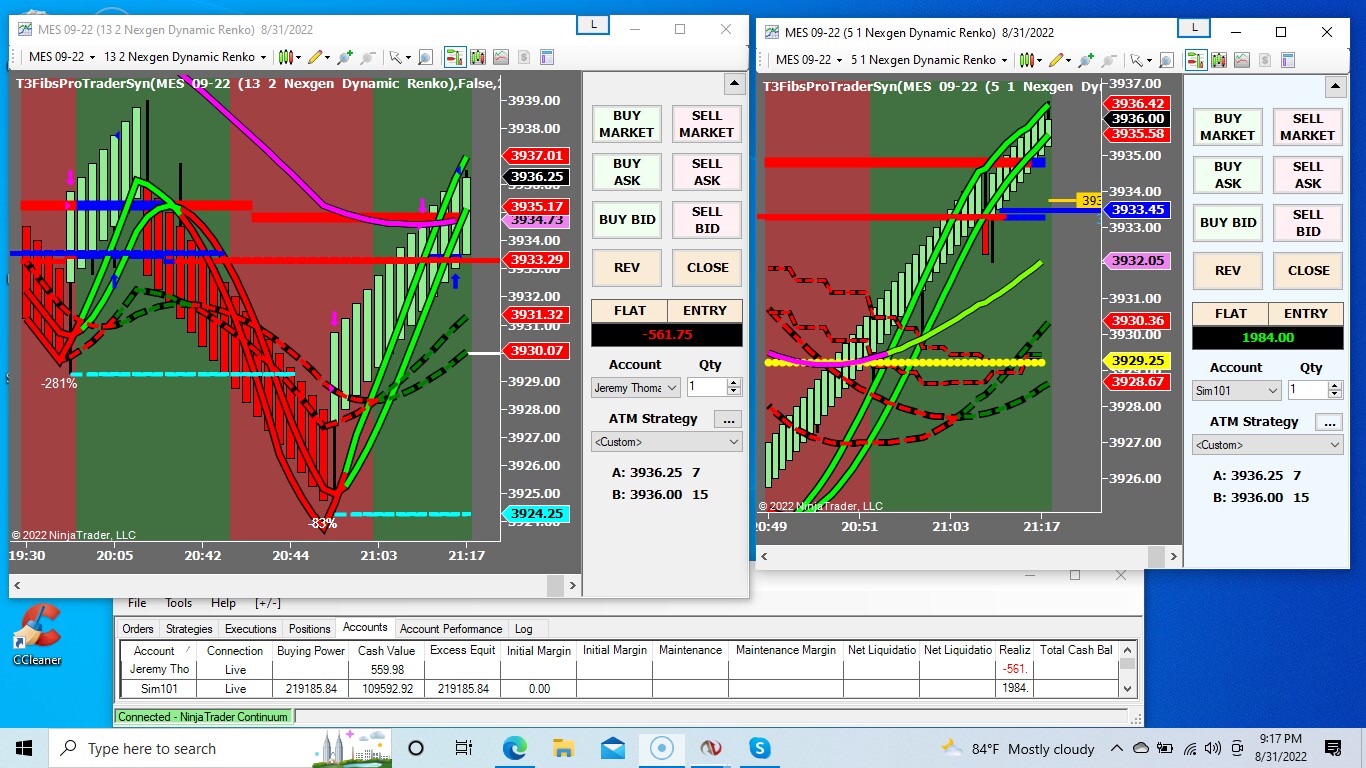The height and width of the screenshot is (768, 1366).
Task: Click the dollar-sign icon in 5 1 Renko toolbar
Action: coord(1264,60)
